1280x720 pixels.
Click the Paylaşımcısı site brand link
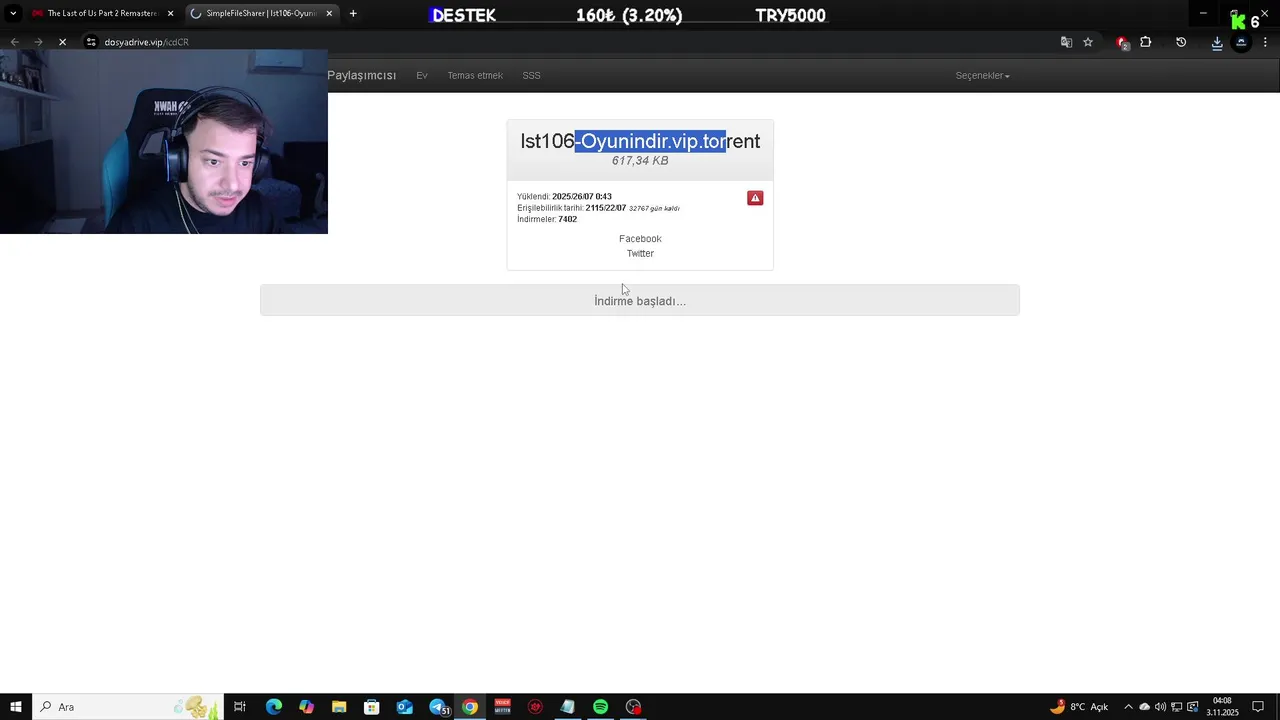tap(361, 76)
